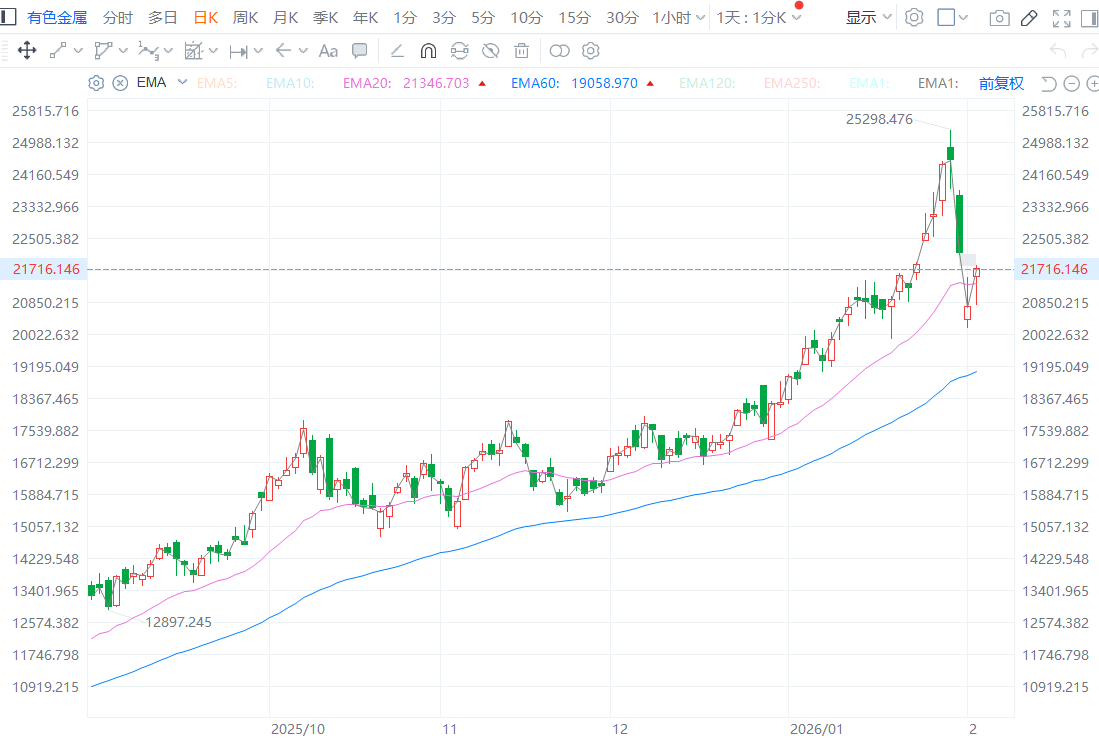Expand polygon tool dropdown arrow

coord(123,50)
